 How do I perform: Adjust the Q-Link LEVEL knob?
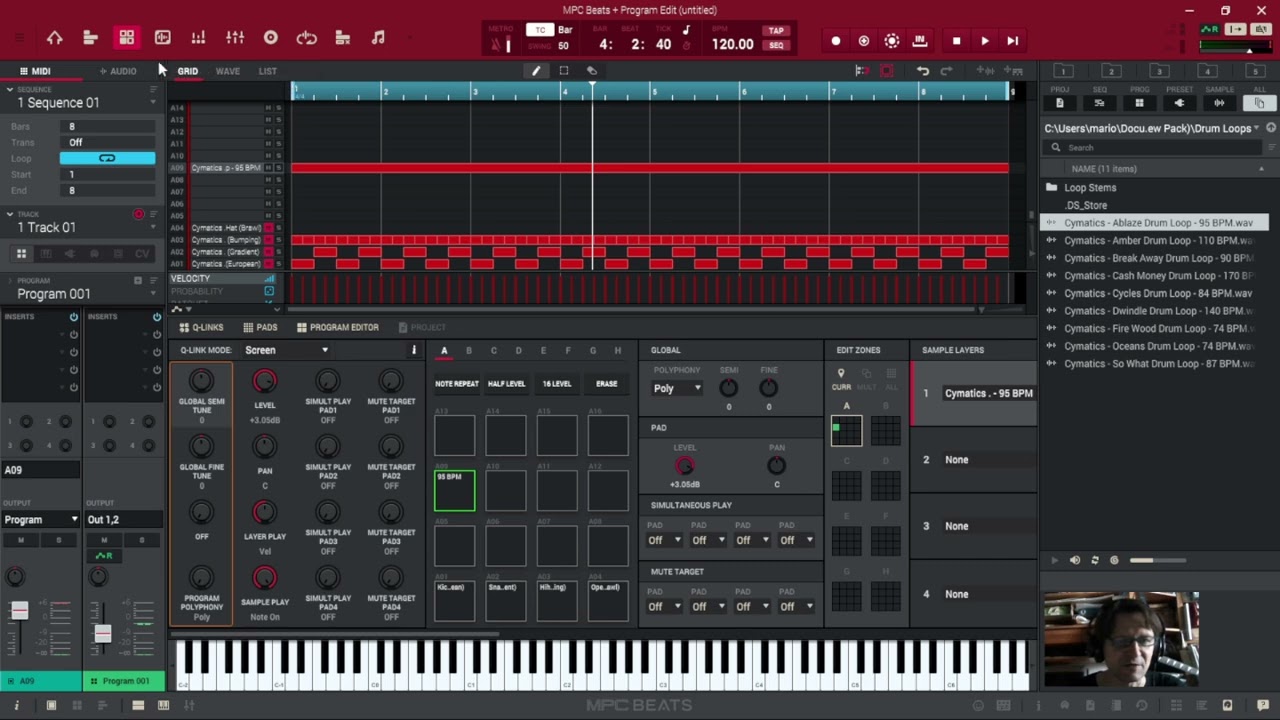tap(264, 381)
